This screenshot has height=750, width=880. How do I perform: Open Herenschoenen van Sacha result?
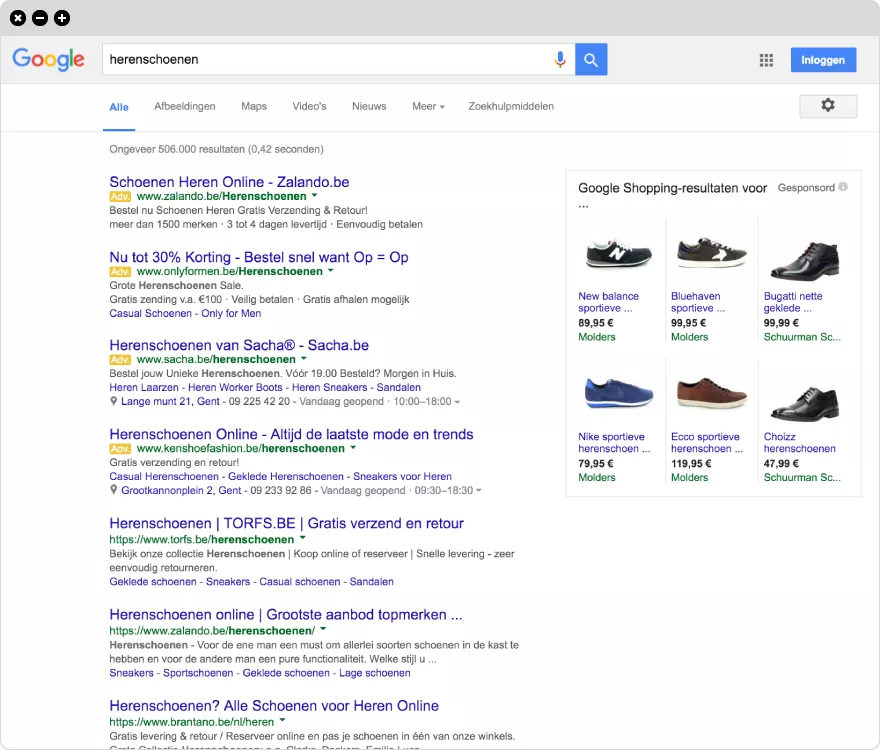pos(239,345)
